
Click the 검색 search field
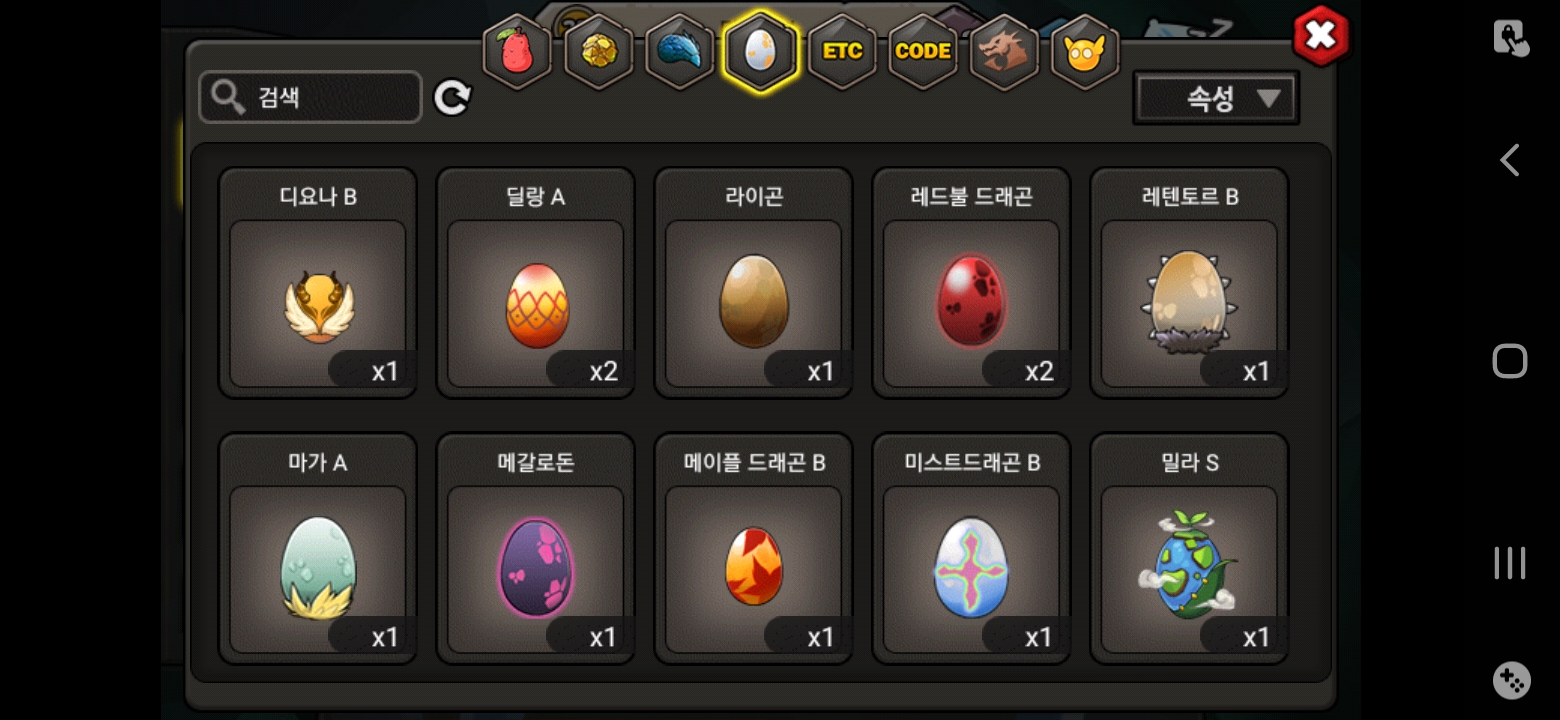click(310, 97)
